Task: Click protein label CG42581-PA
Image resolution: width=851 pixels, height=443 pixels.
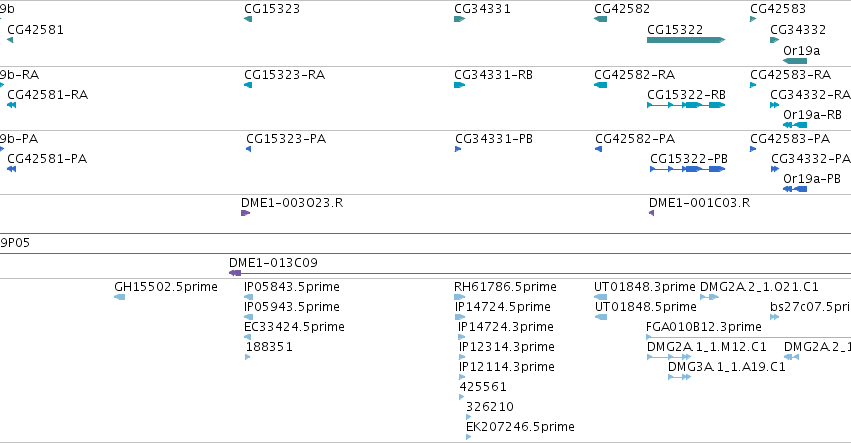Action: pyautogui.click(x=47, y=159)
